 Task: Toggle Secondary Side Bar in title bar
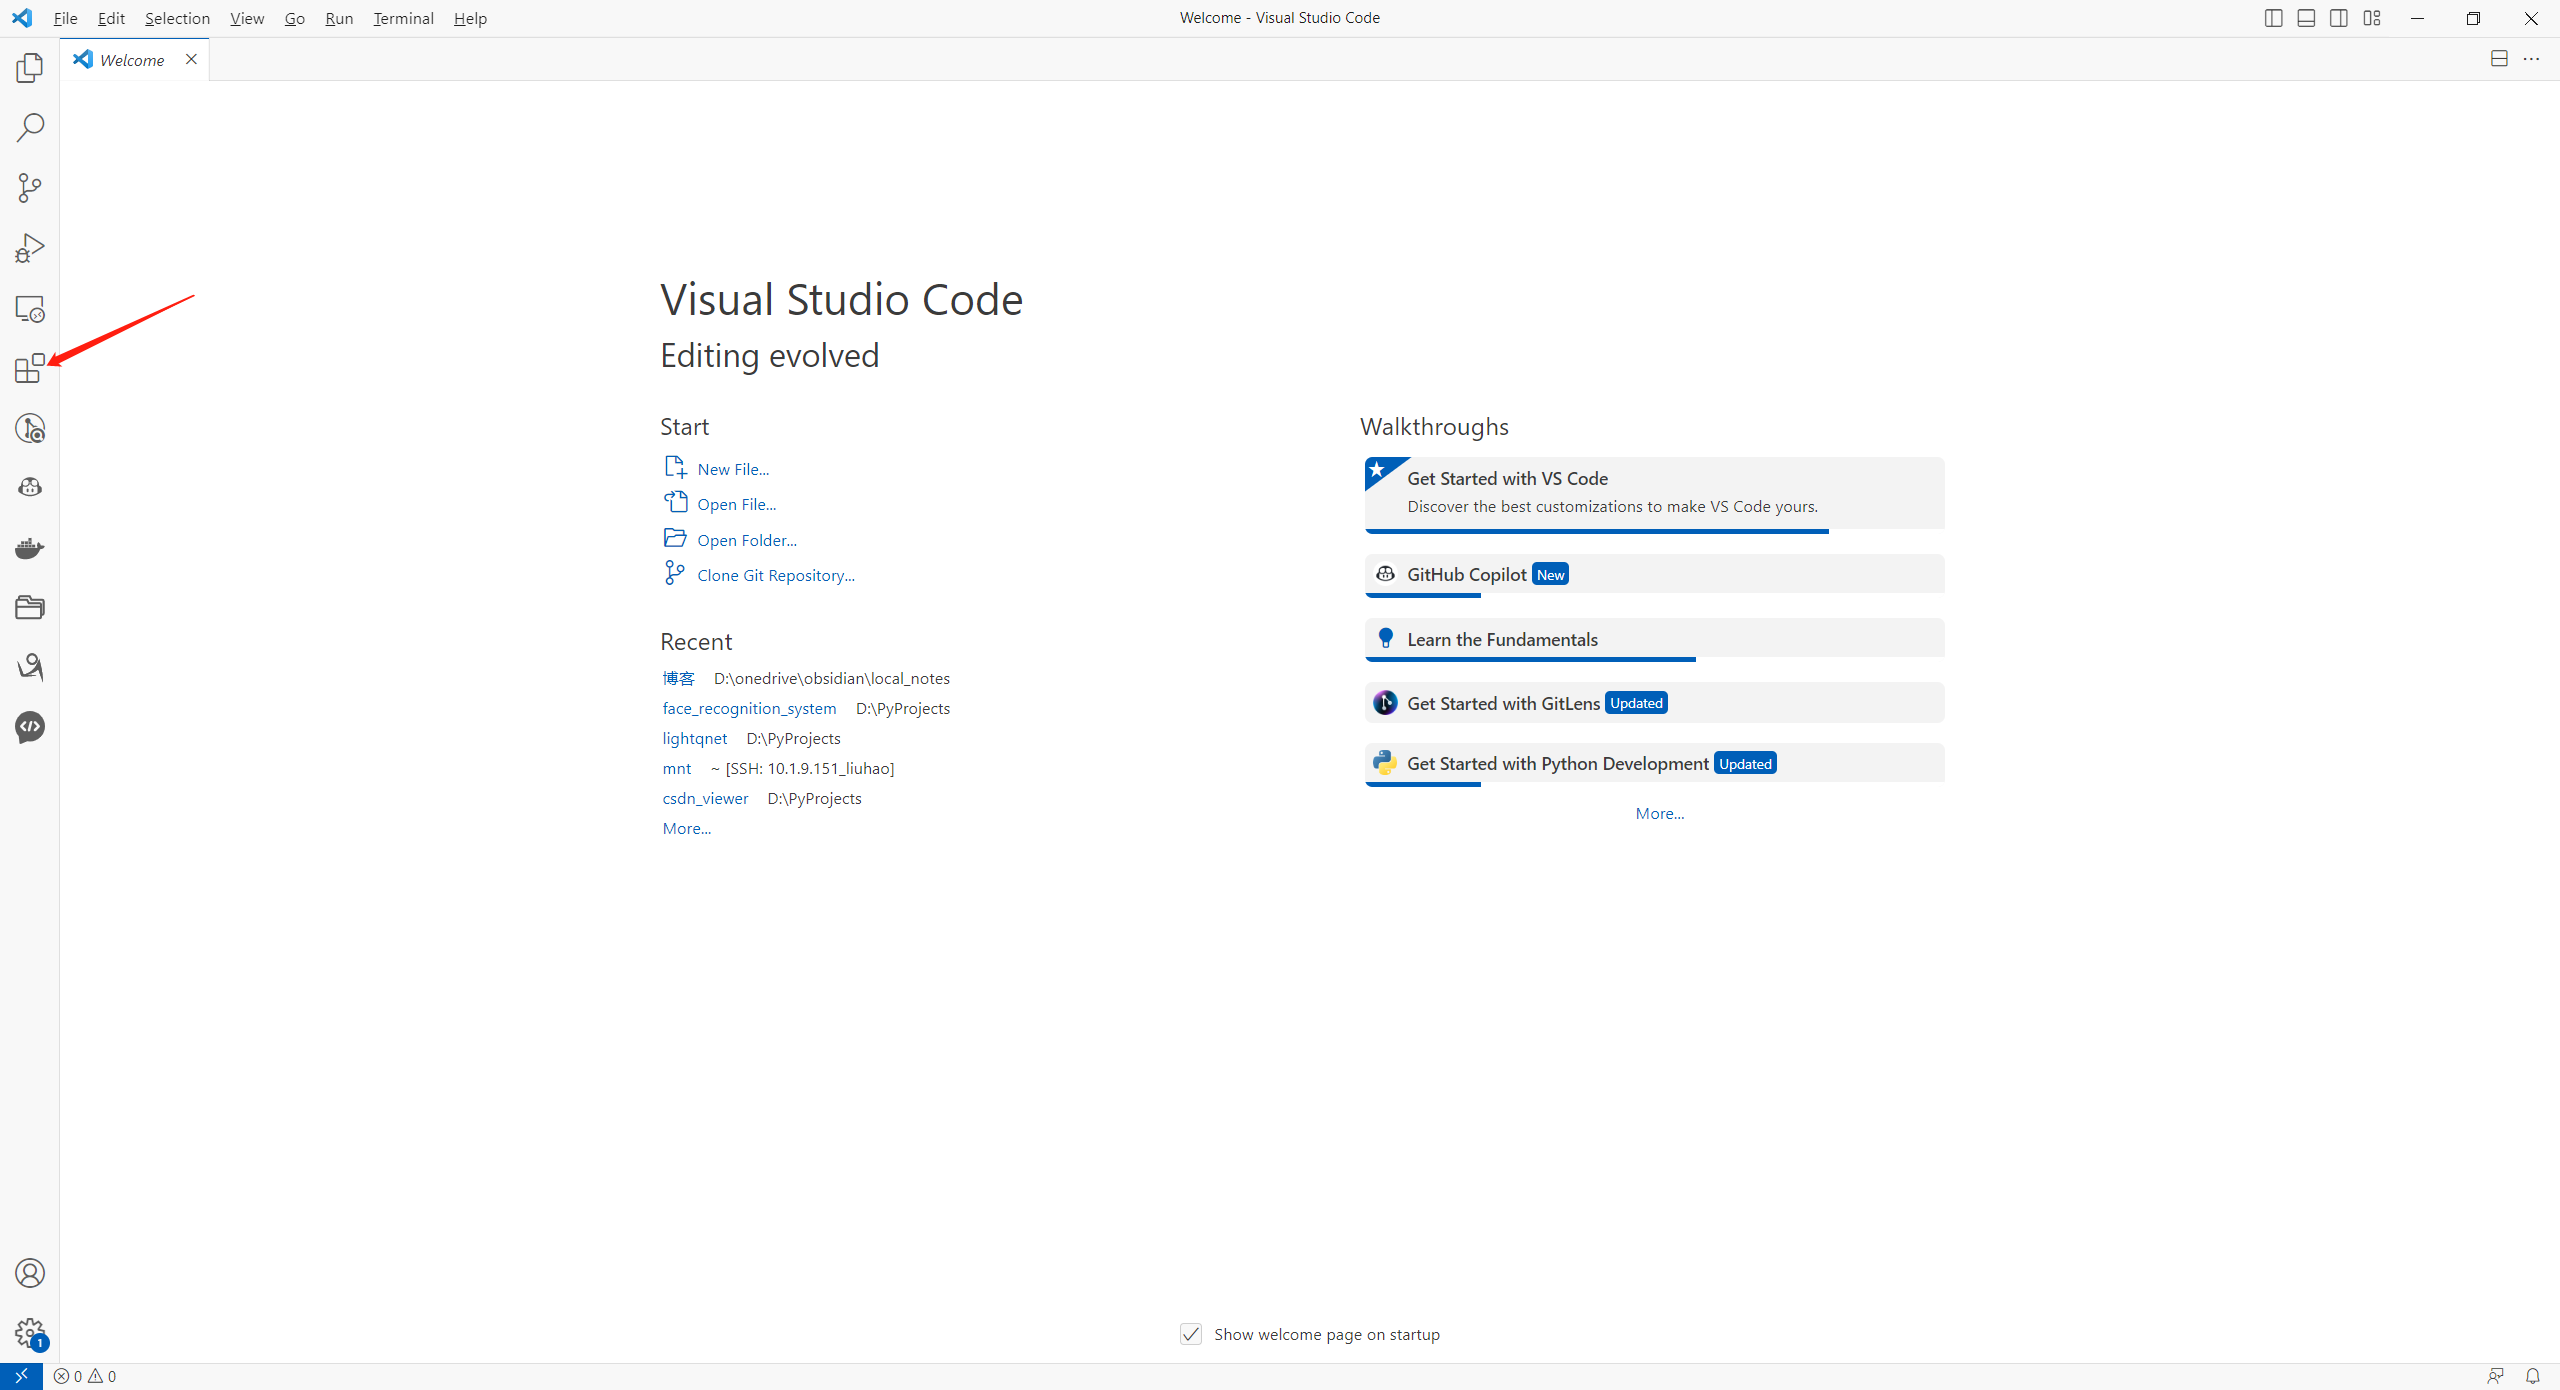click(x=2339, y=18)
